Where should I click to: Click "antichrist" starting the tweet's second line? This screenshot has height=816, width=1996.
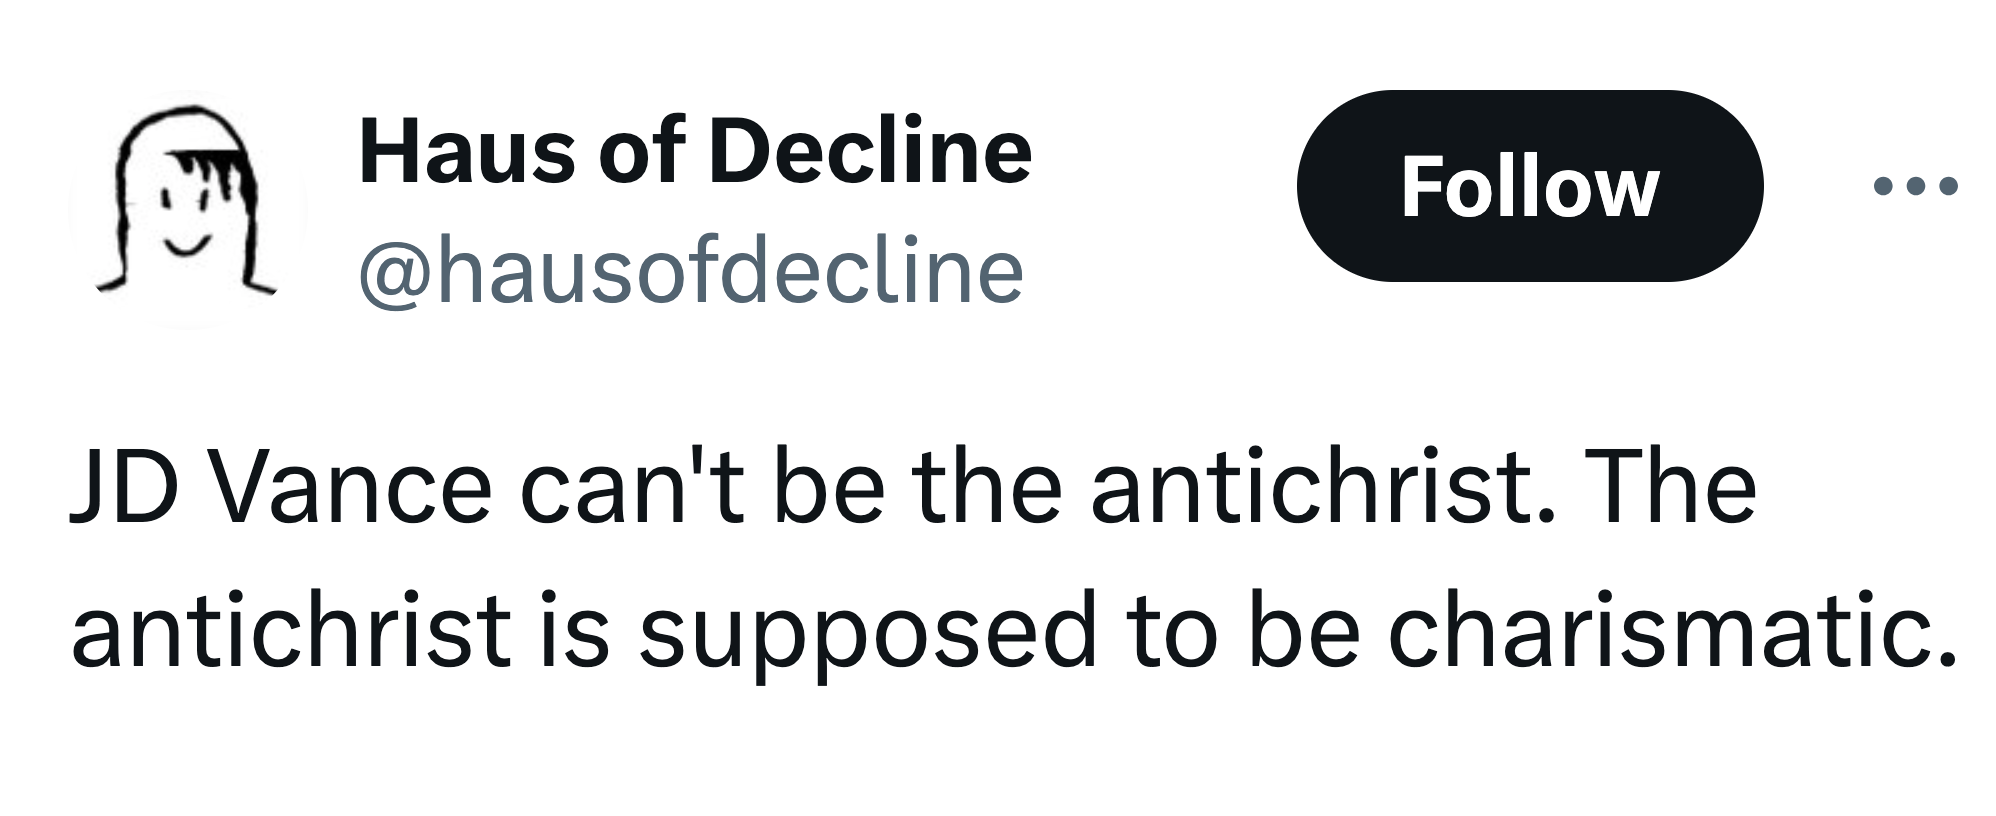pos(291,631)
